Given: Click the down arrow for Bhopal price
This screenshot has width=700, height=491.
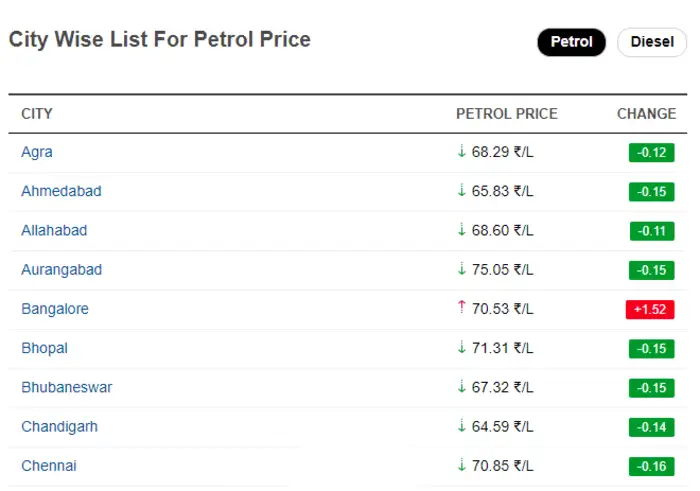Looking at the screenshot, I should pyautogui.click(x=461, y=348).
